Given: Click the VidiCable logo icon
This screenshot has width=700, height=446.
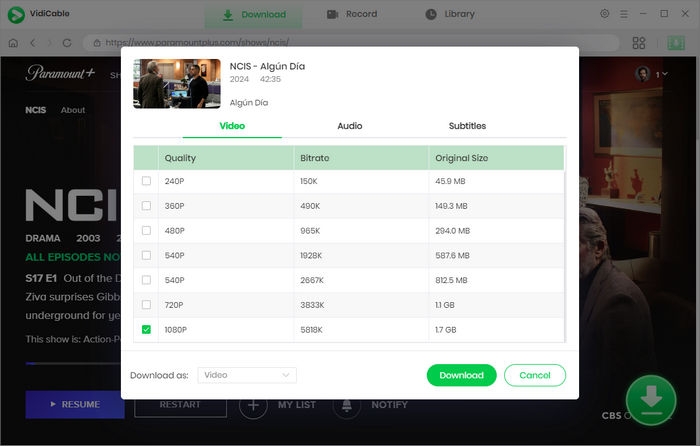Looking at the screenshot, I should 16,14.
